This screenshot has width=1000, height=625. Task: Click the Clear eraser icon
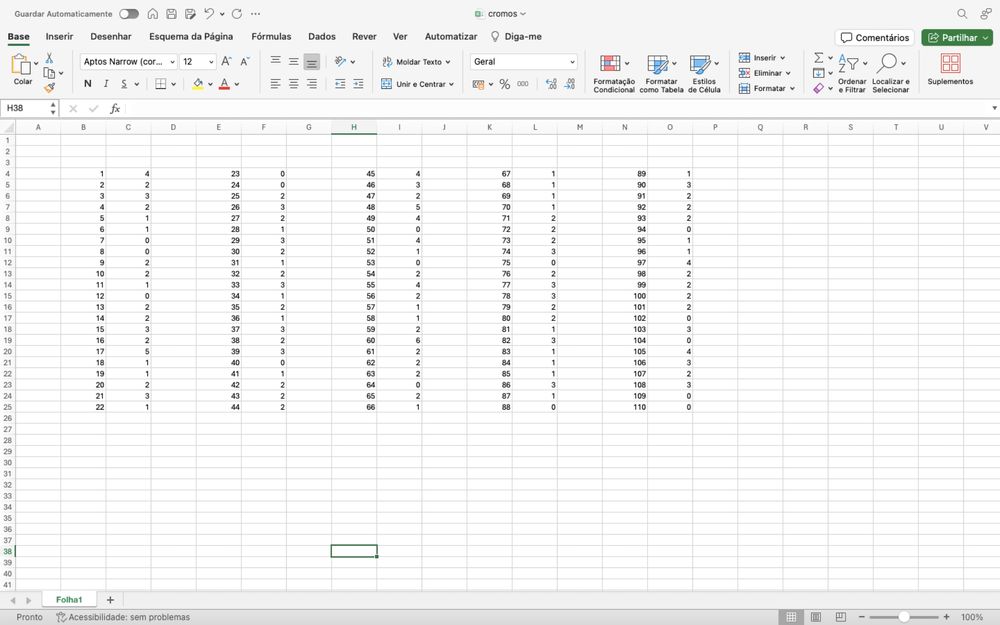coord(819,88)
